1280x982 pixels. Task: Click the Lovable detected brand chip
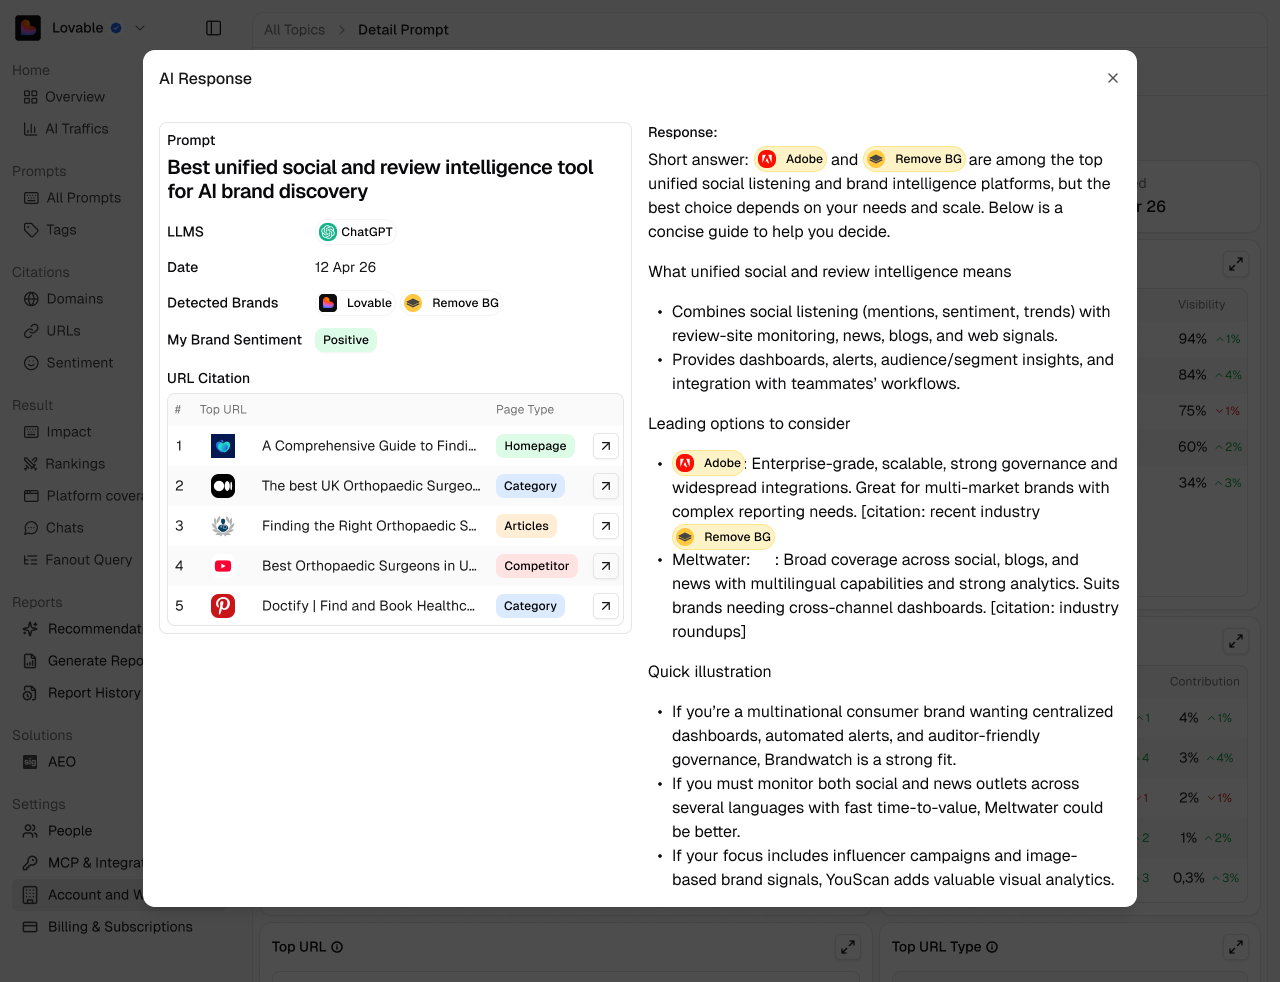tap(356, 303)
